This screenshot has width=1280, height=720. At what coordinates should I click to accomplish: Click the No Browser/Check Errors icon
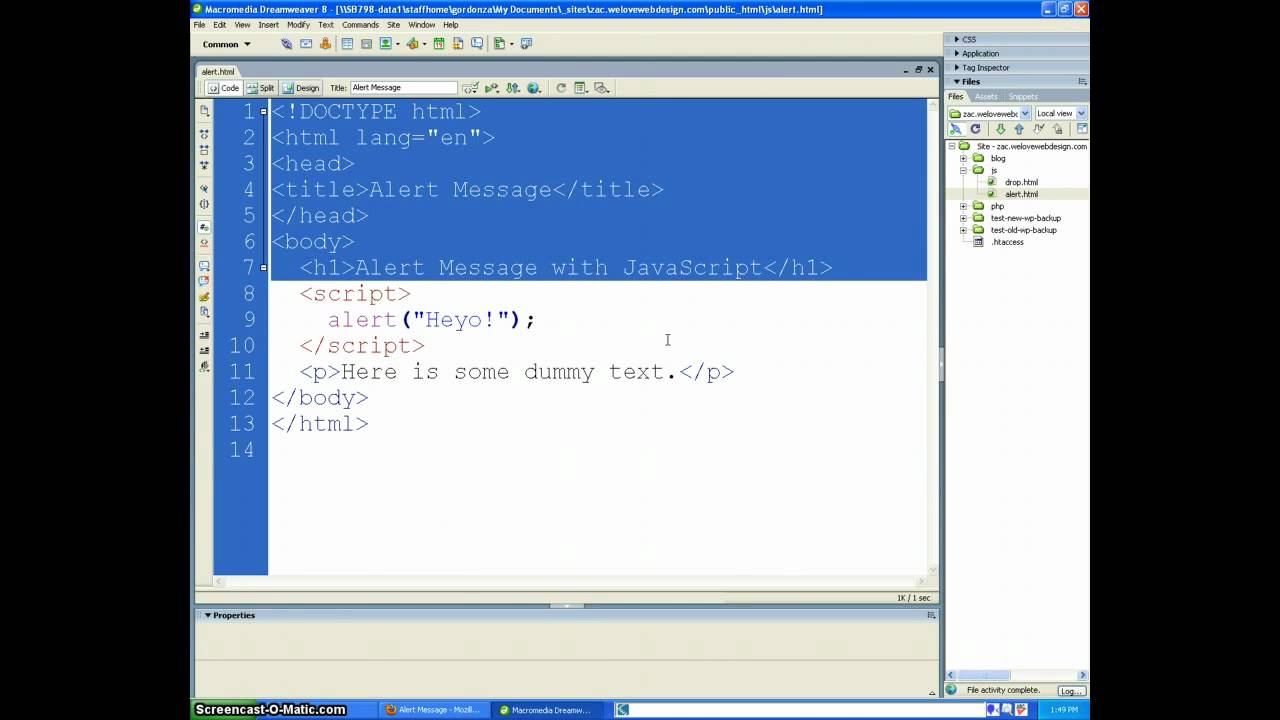click(x=470, y=87)
